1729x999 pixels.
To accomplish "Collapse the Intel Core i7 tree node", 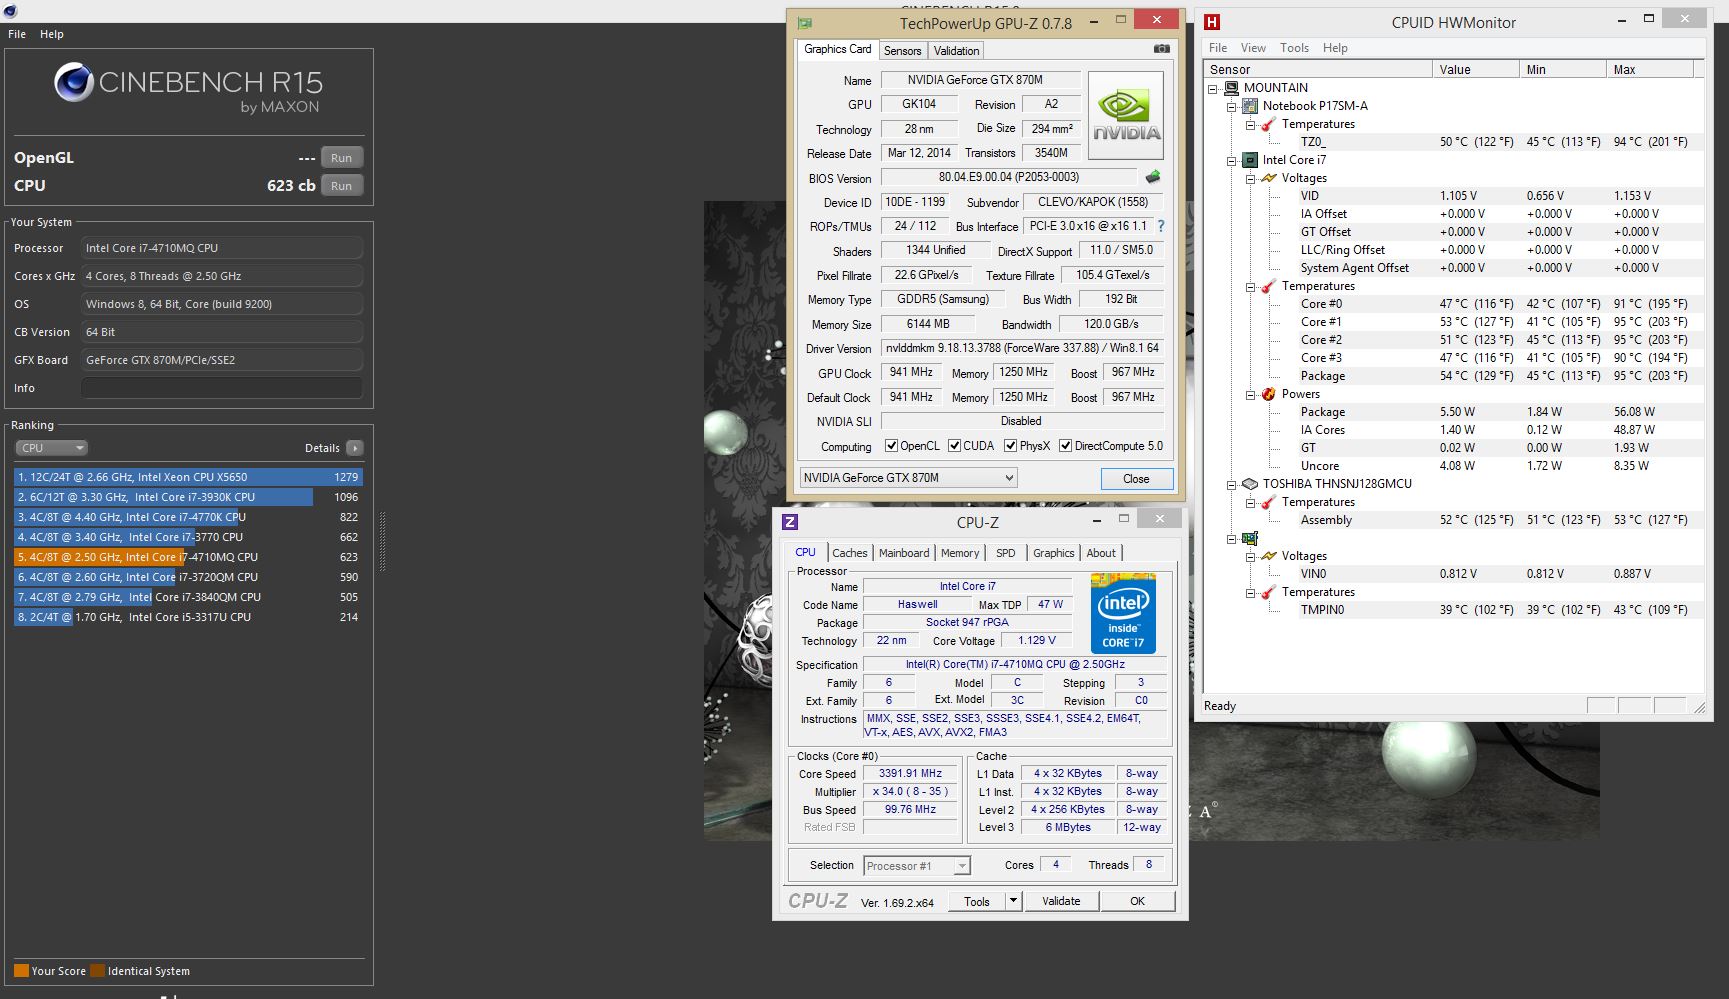I will click(1232, 160).
